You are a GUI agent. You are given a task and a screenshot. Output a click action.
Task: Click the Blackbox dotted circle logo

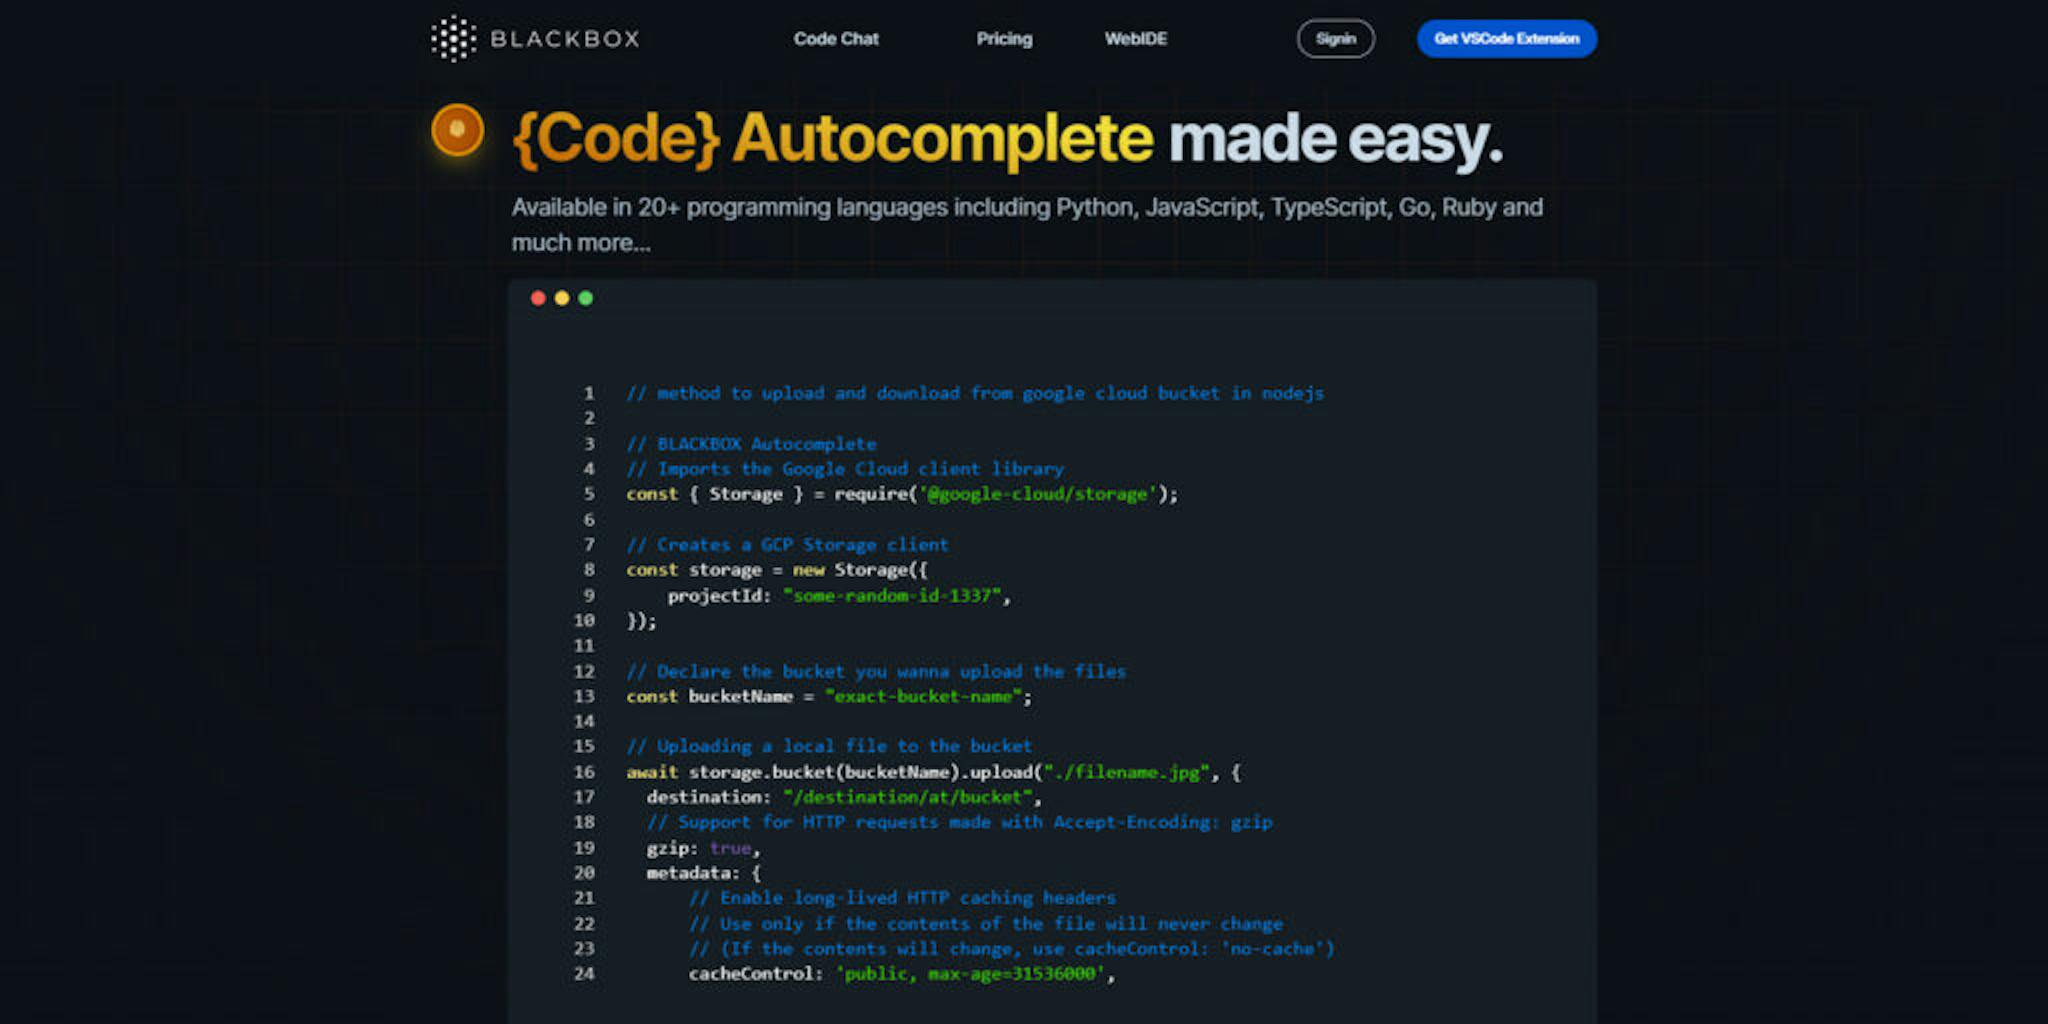453,39
